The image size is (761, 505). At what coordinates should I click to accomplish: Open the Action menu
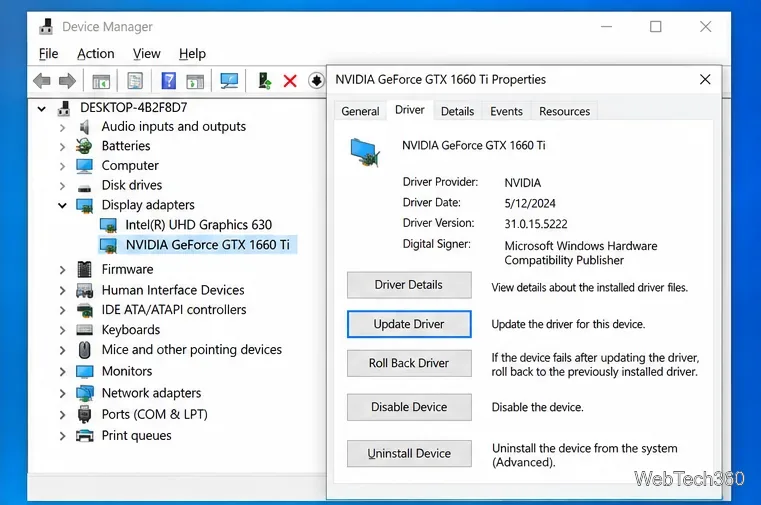[x=96, y=53]
